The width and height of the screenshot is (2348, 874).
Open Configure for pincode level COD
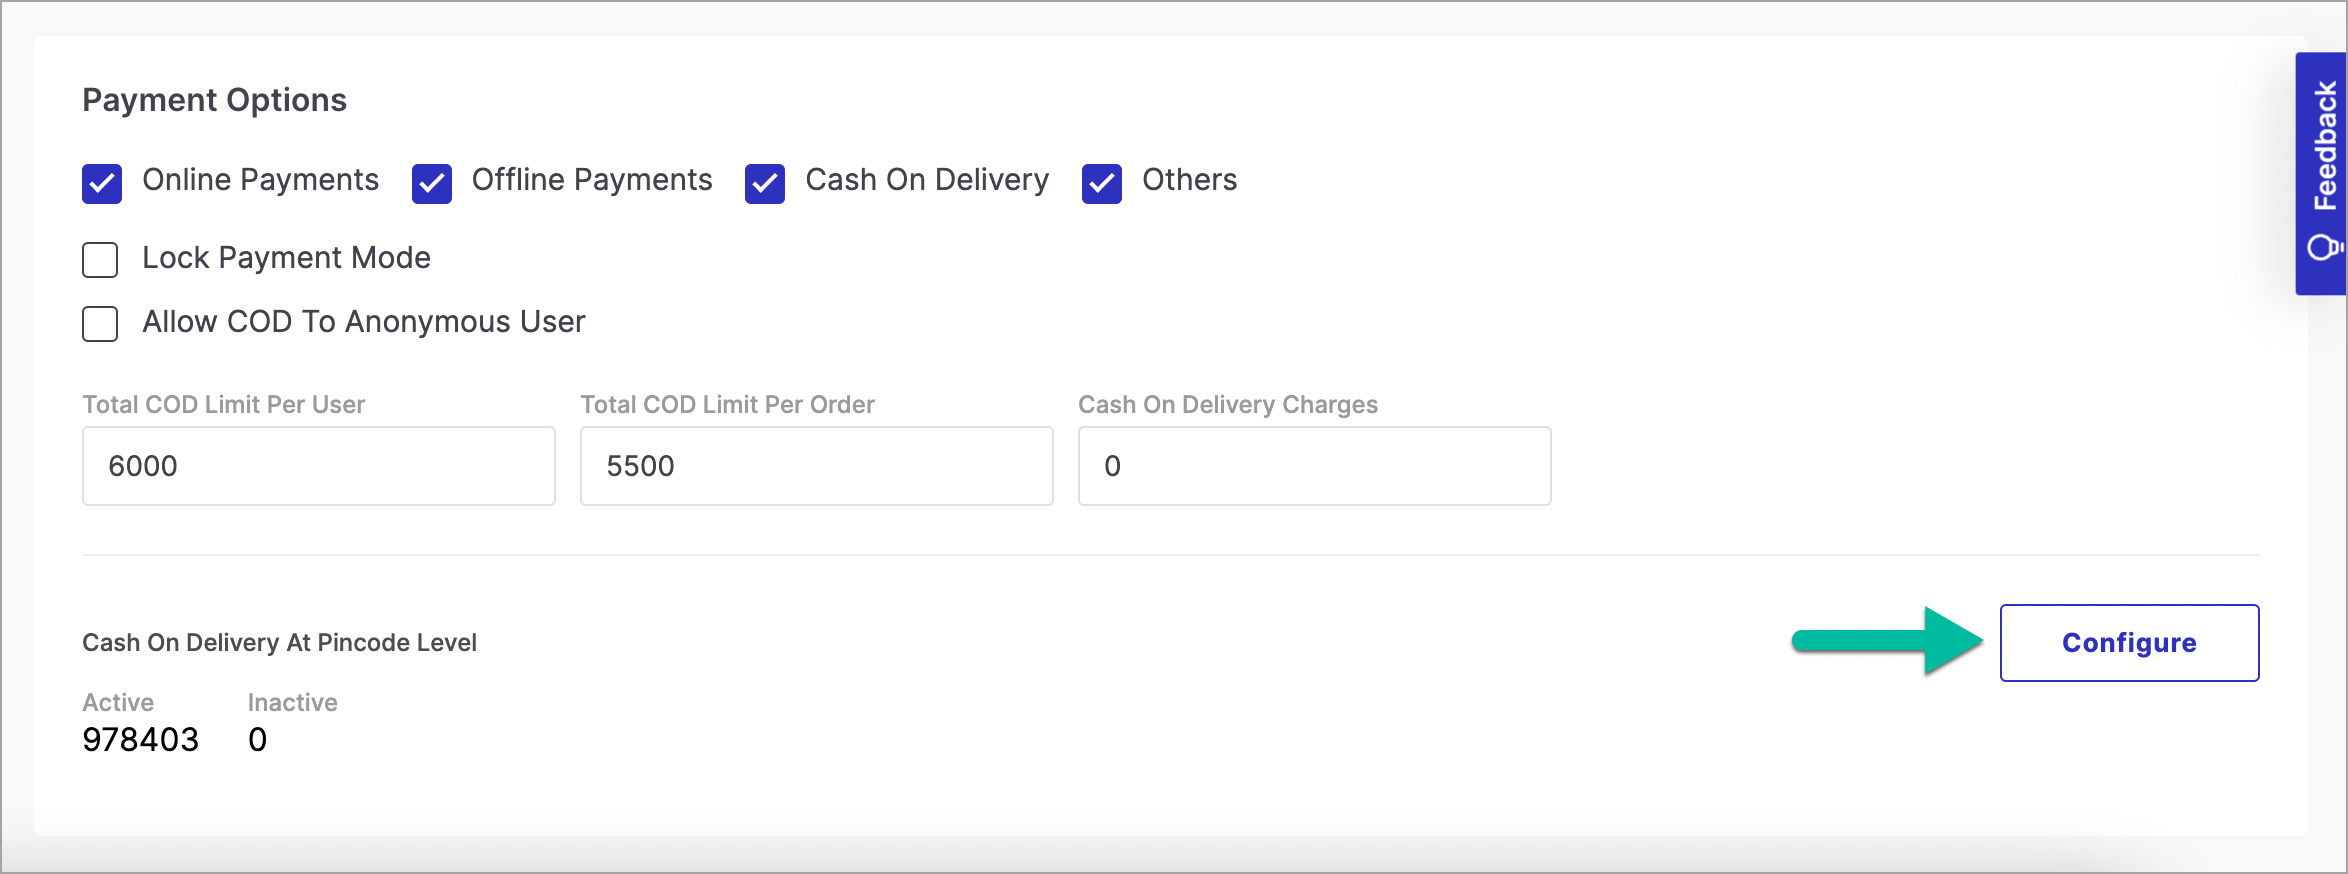tap(2130, 643)
